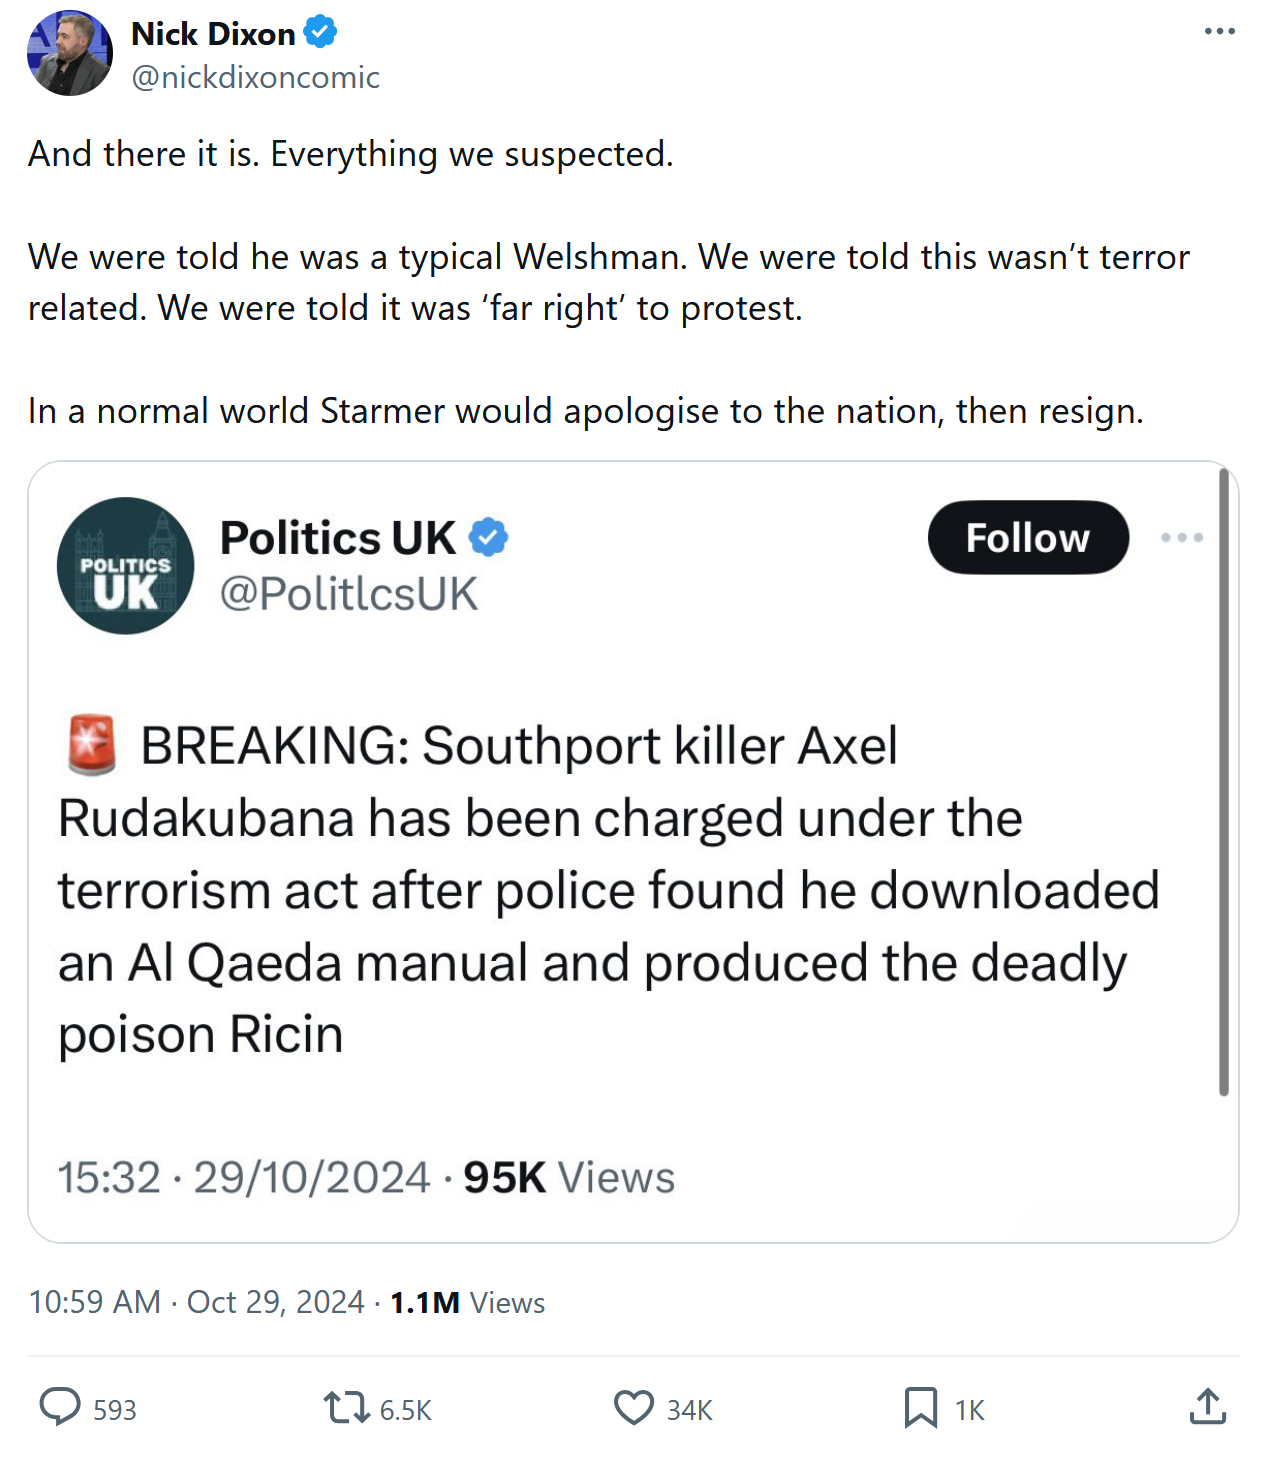Click the Politics UK logo avatar
This screenshot has width=1272, height=1463.
tap(126, 566)
